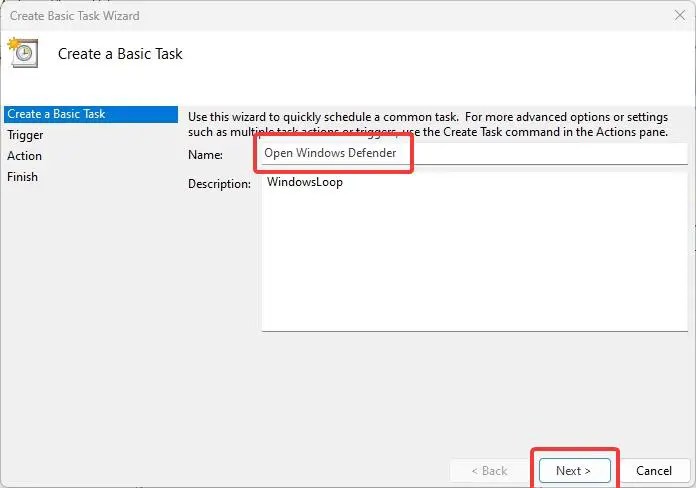This screenshot has width=696, height=488.
Task: Click empty sidebar area below Finish step
Action: (91, 311)
